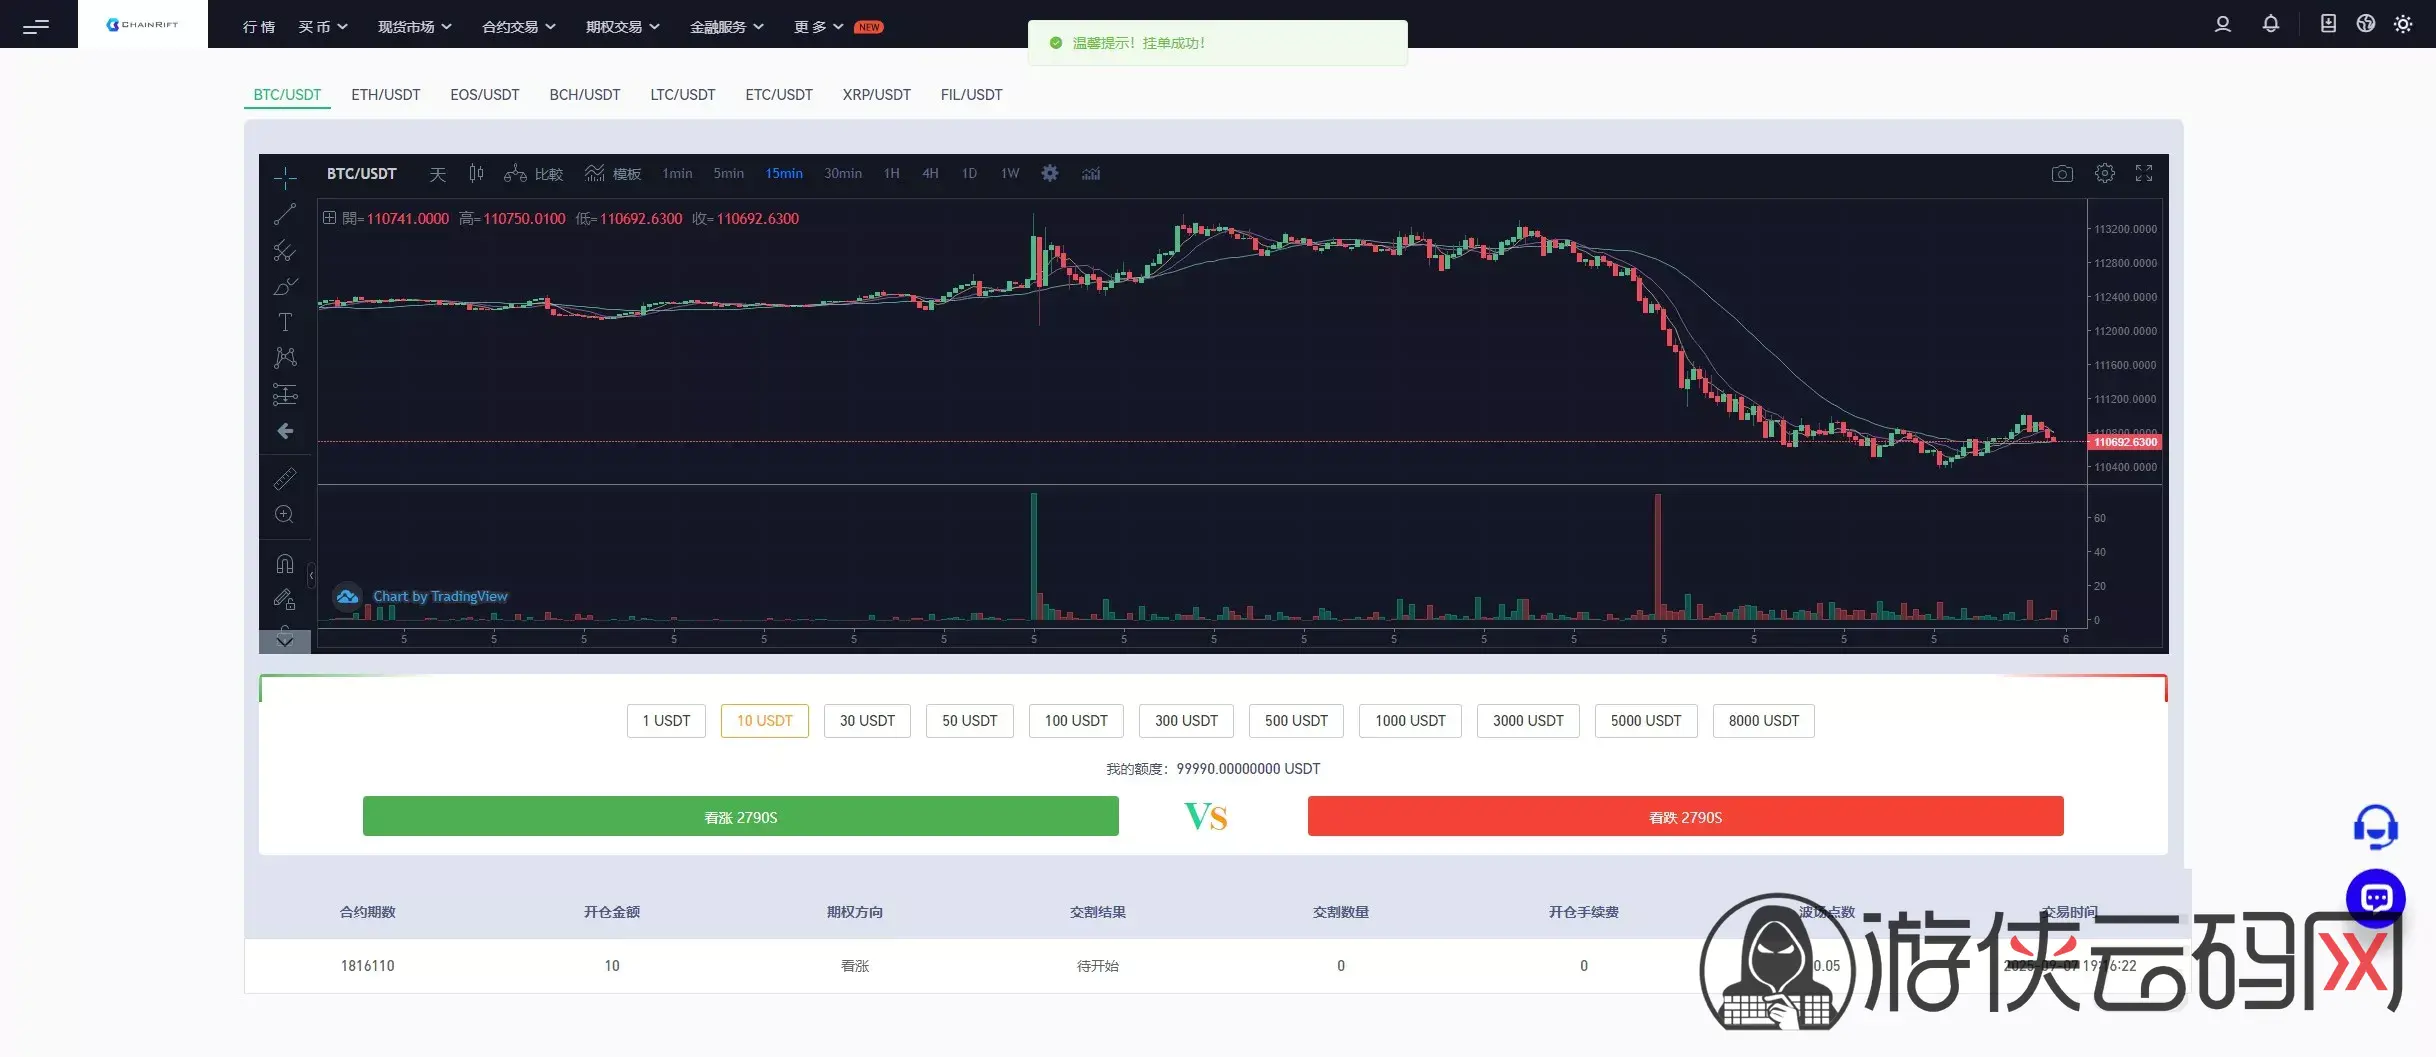The image size is (2436, 1057).
Task: Open the 金融服务 dropdown menu
Action: [726, 27]
